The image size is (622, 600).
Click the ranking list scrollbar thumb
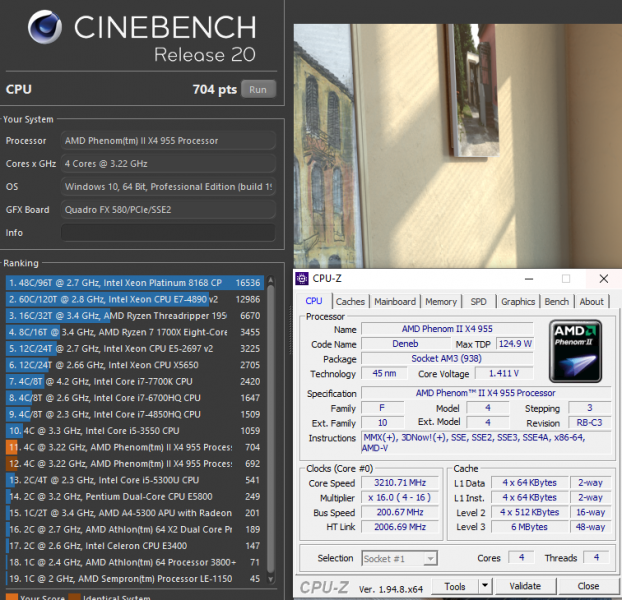click(x=271, y=430)
